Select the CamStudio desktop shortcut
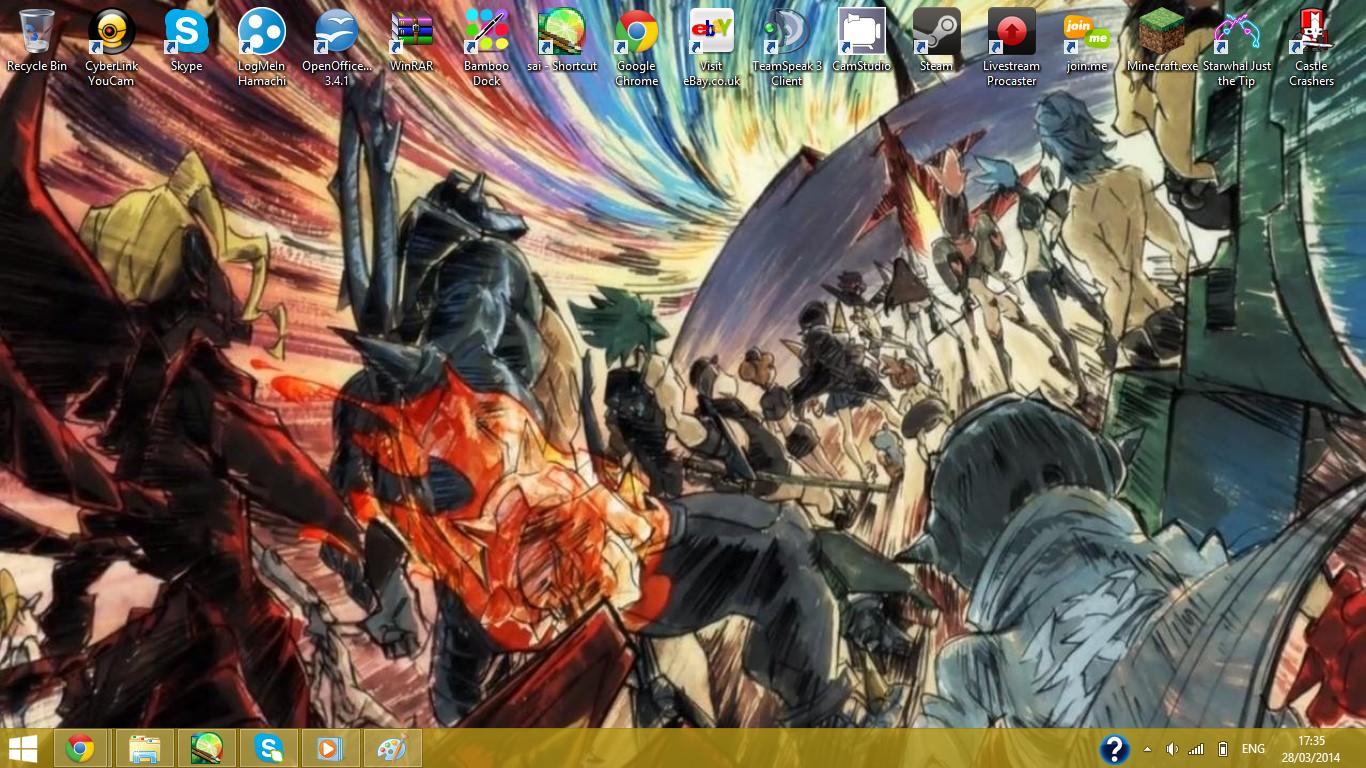Screen dimensions: 1366x768 861,41
